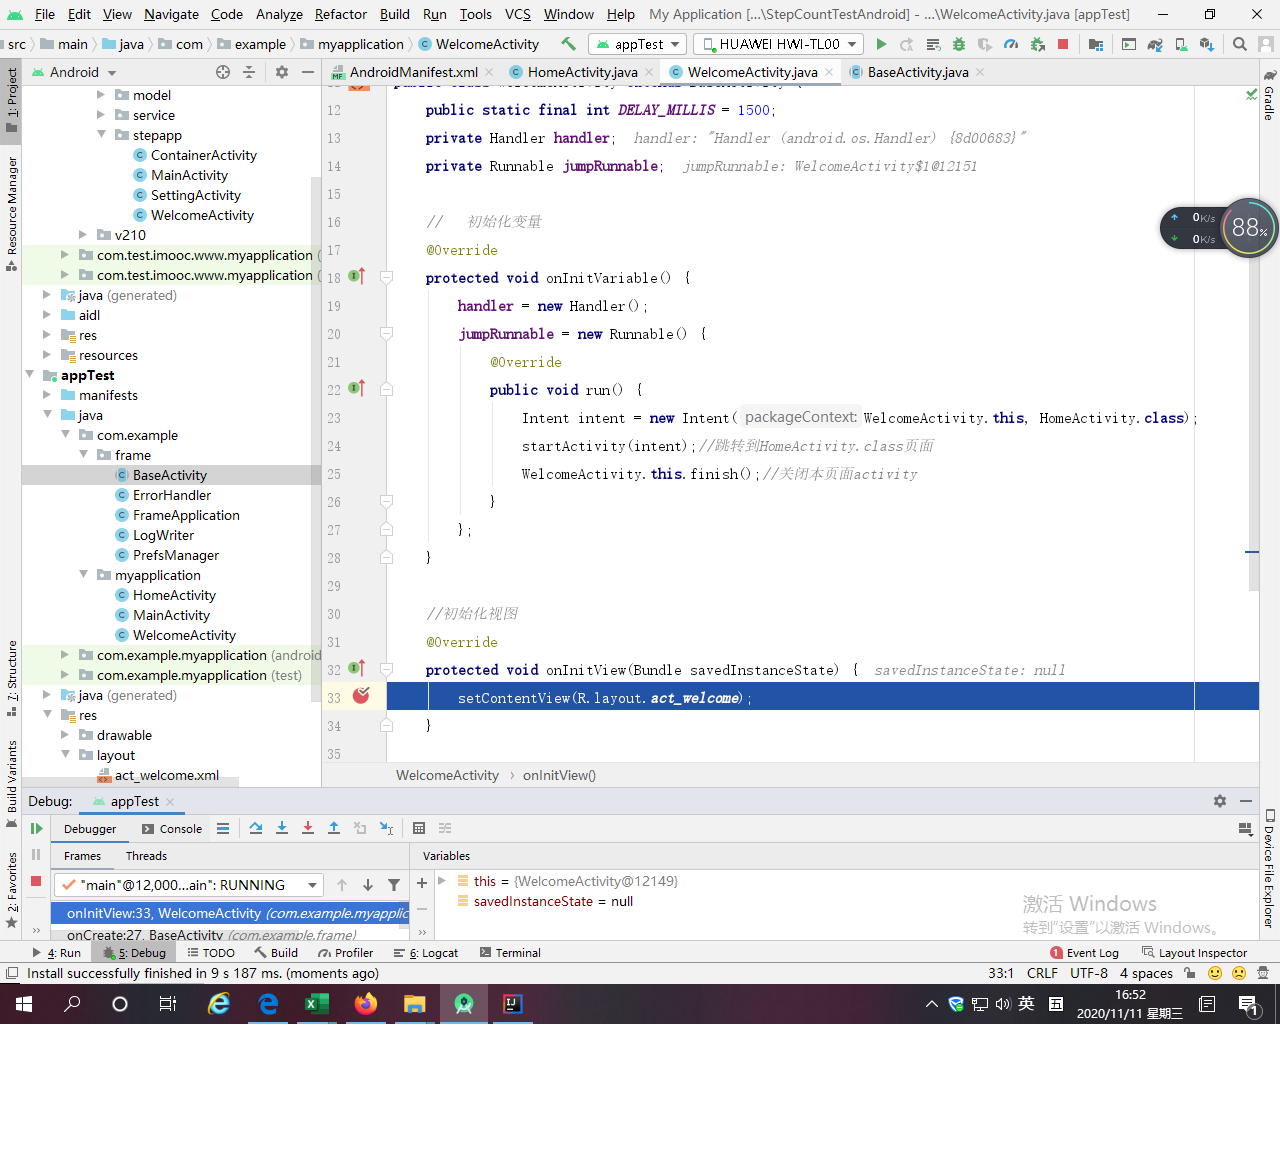Toggle Favorites tool window
Image resolution: width=1280 pixels, height=1152 pixels.
(x=11, y=890)
